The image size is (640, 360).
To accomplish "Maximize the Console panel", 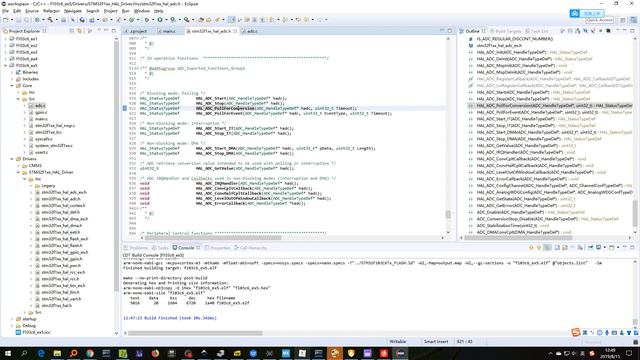I will pyautogui.click(x=632, y=247).
